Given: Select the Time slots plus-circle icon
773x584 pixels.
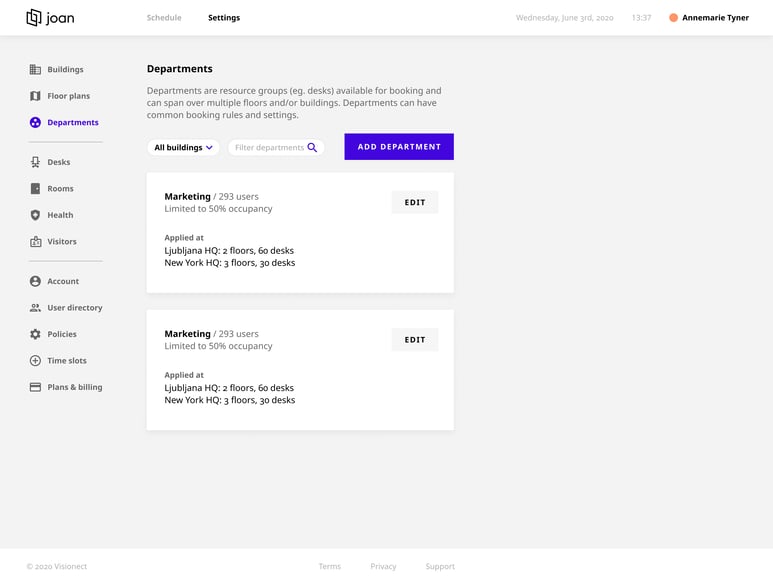Looking at the screenshot, I should click(x=35, y=361).
